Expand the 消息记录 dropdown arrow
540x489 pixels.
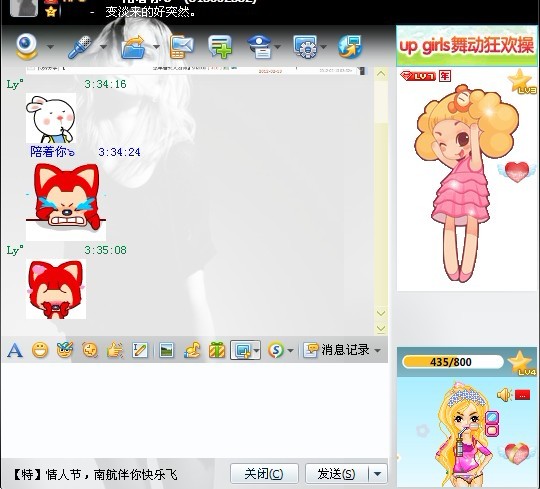(x=377, y=350)
